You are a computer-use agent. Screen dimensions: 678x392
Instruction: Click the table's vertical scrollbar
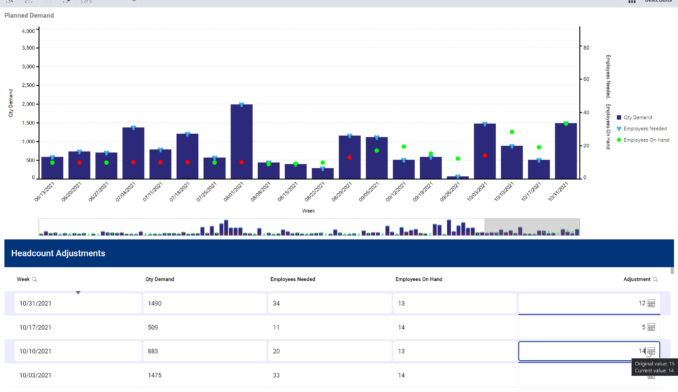pos(672,271)
